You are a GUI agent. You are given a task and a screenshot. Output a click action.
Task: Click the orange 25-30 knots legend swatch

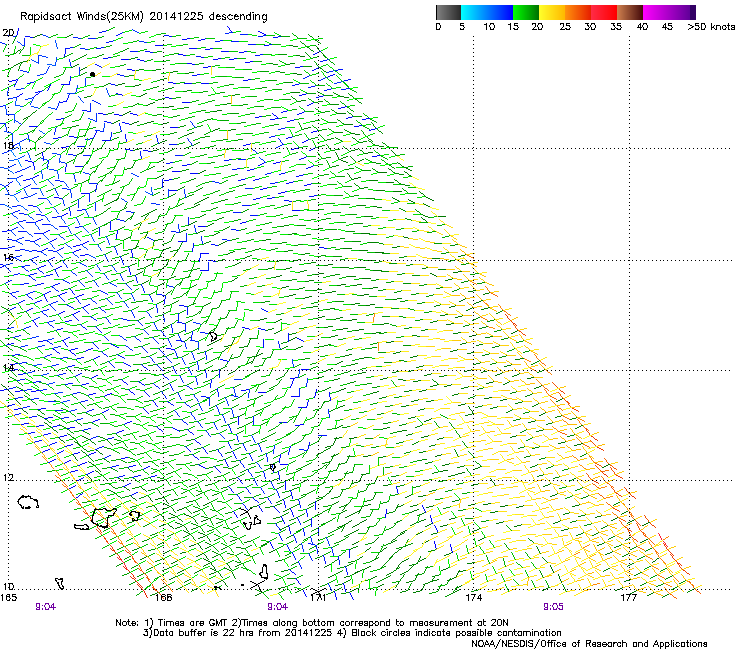coord(578,12)
